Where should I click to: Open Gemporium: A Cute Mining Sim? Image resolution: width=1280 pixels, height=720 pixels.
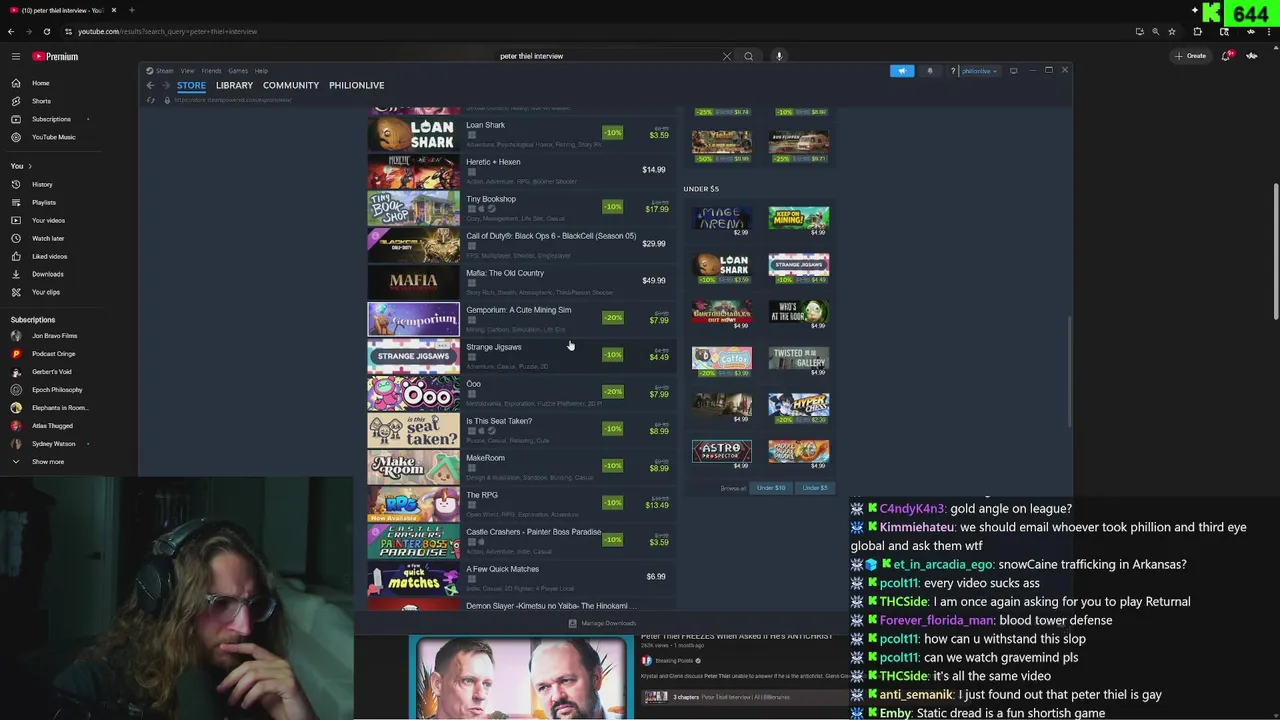(520, 318)
